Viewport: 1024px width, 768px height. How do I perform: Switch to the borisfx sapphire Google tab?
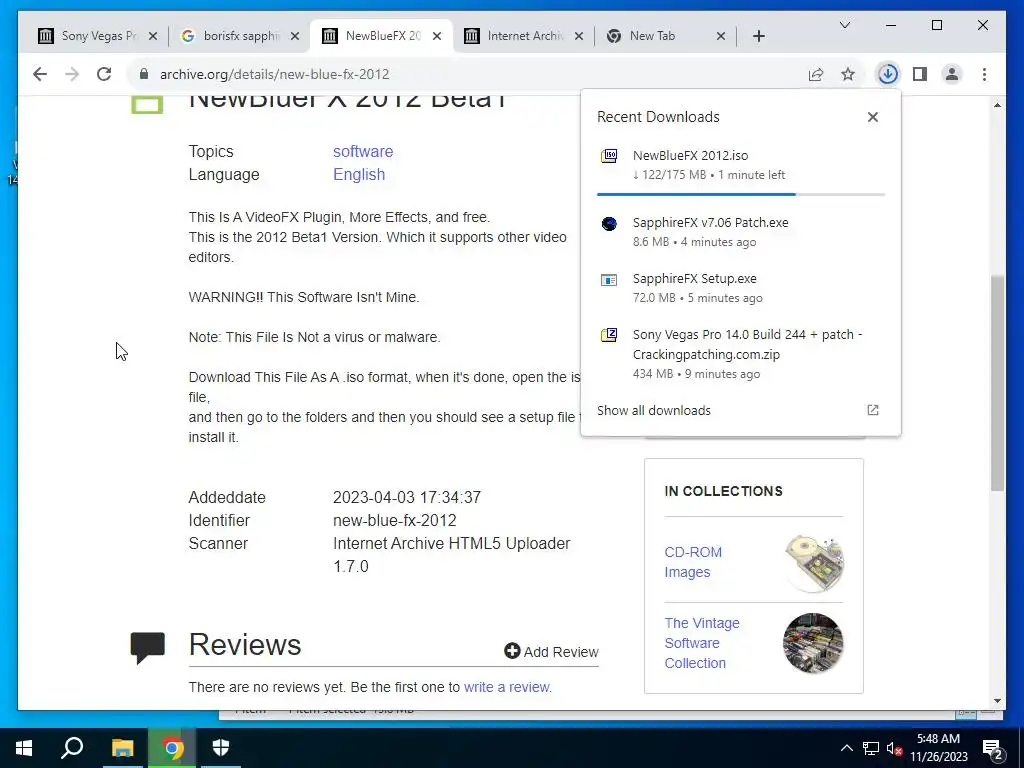pos(241,36)
